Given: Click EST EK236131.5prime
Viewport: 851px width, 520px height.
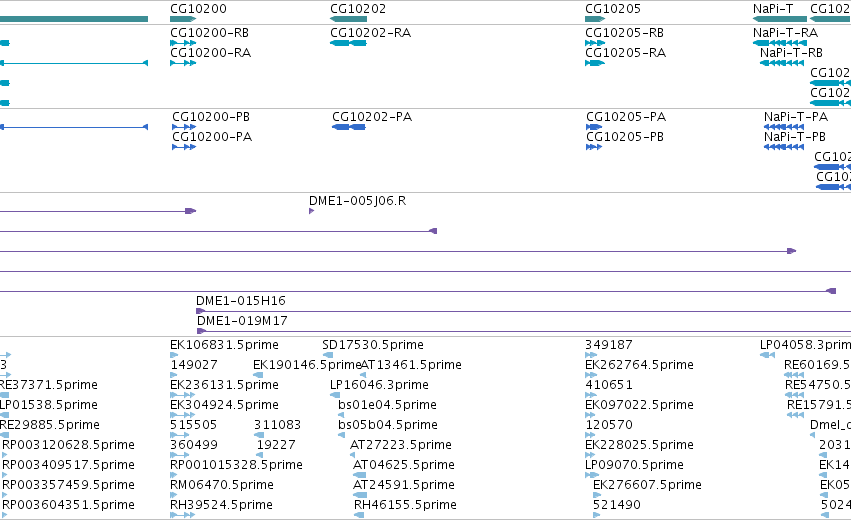Looking at the screenshot, I should click(224, 385).
